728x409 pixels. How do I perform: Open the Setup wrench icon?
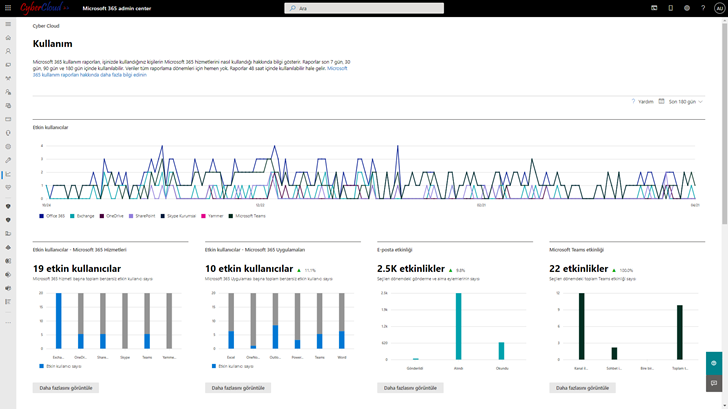click(x=8, y=160)
